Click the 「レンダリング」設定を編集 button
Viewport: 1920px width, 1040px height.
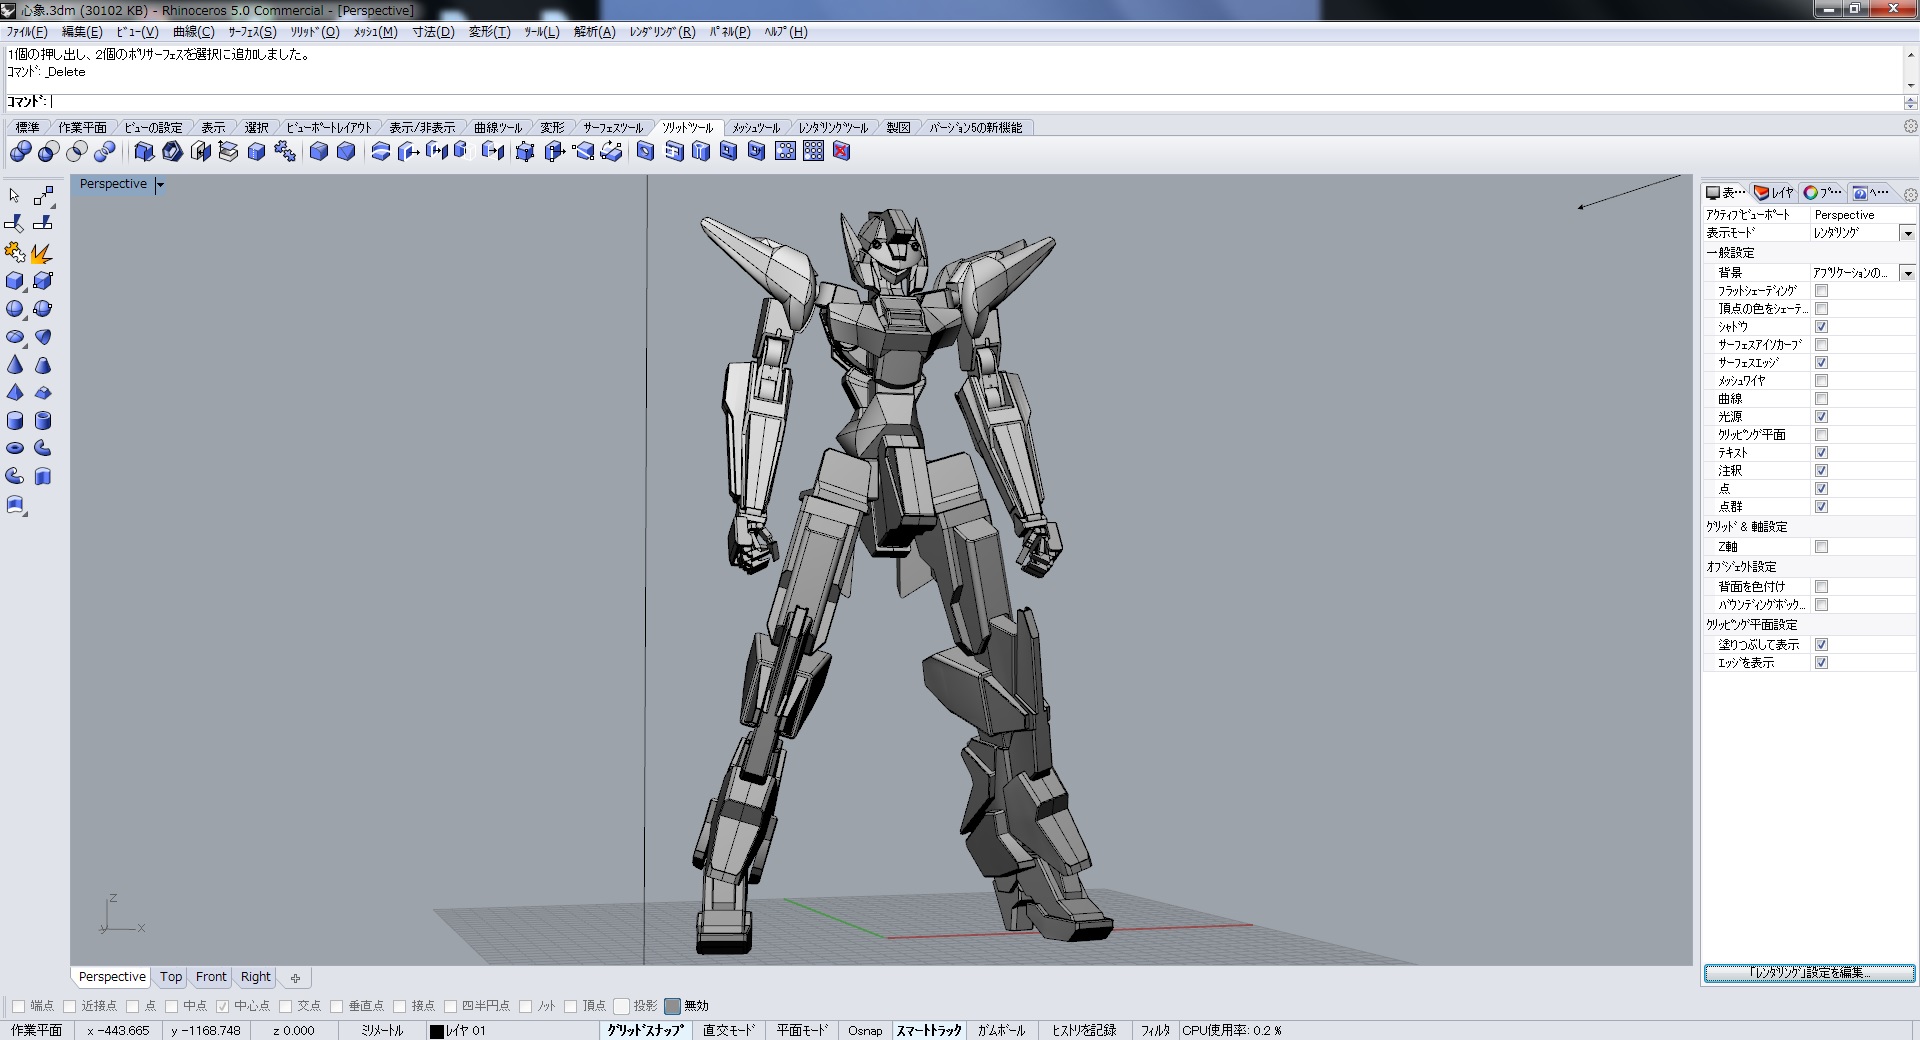(1809, 973)
